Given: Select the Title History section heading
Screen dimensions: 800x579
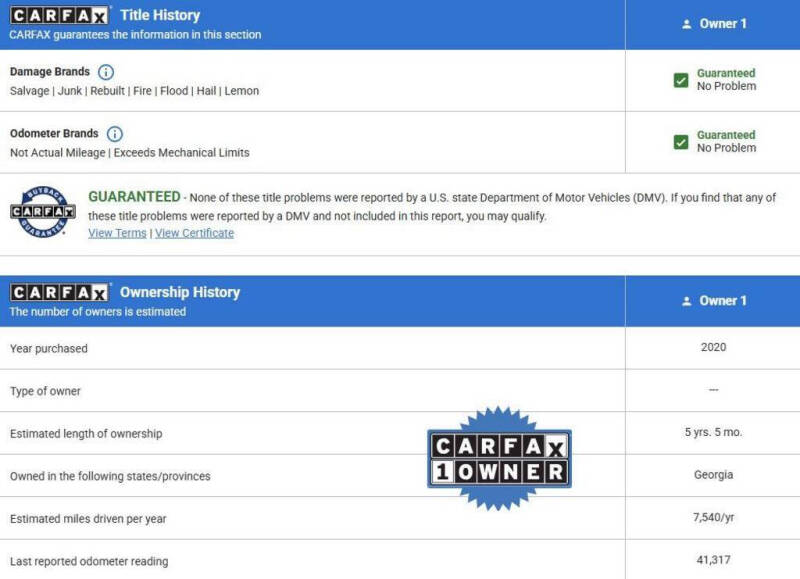Looking at the screenshot, I should coord(160,15).
